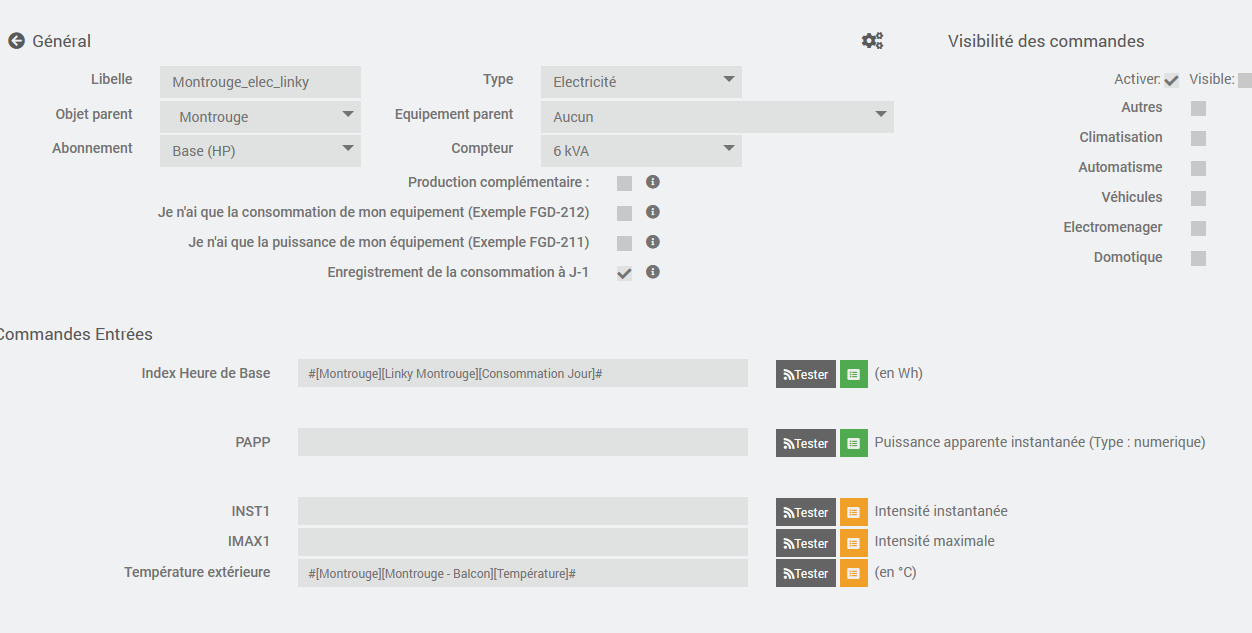Uncheck Enregistrement de la consommation à J-1
Screen dimensions: 1252x633
click(624, 273)
